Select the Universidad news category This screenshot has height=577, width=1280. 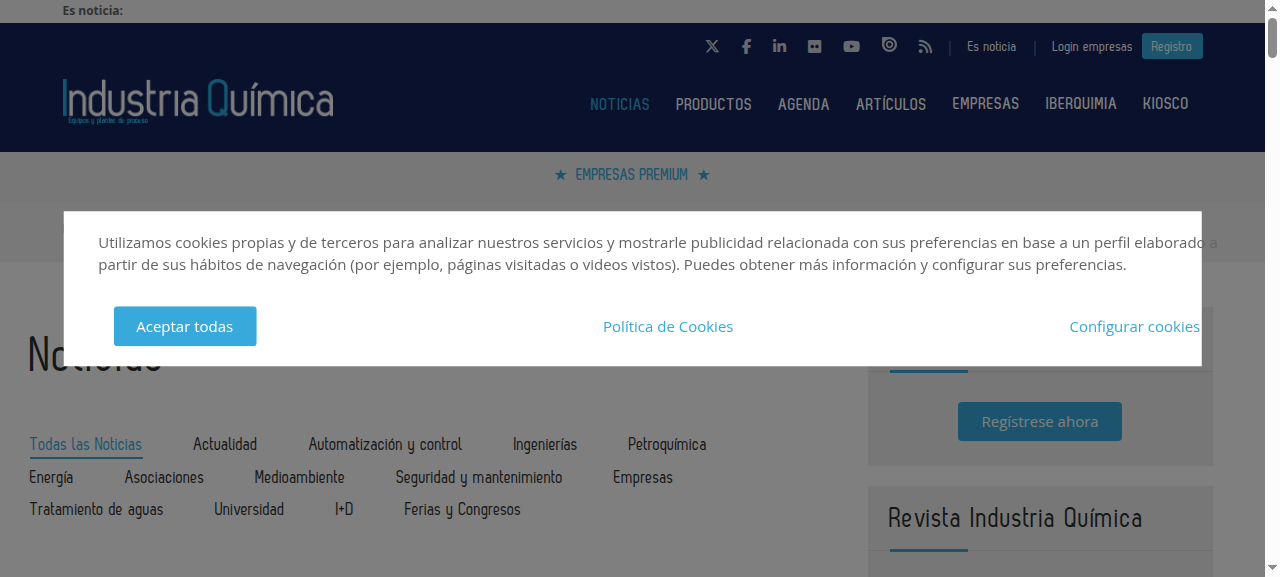(249, 509)
